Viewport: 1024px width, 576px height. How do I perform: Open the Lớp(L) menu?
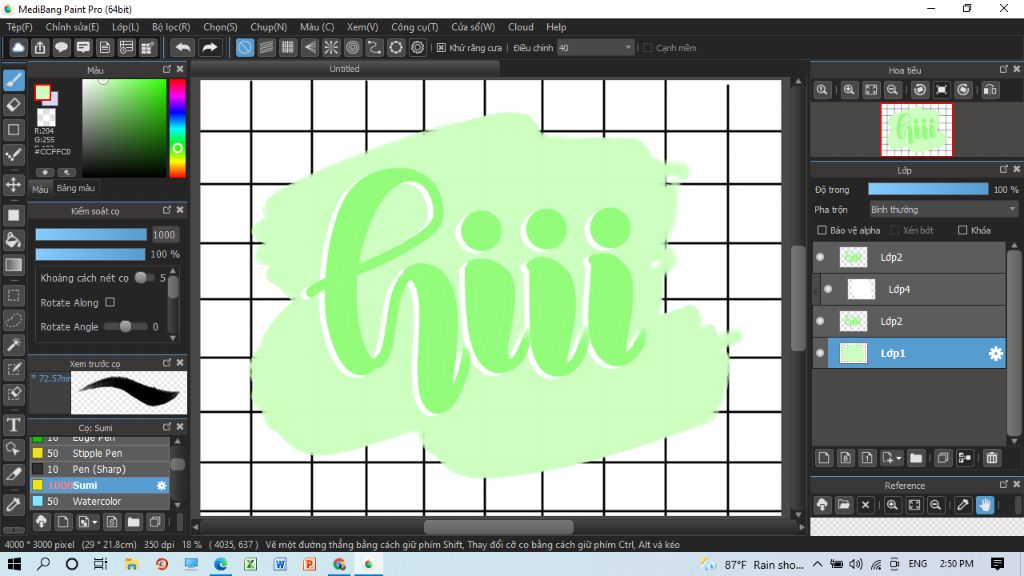click(125, 27)
